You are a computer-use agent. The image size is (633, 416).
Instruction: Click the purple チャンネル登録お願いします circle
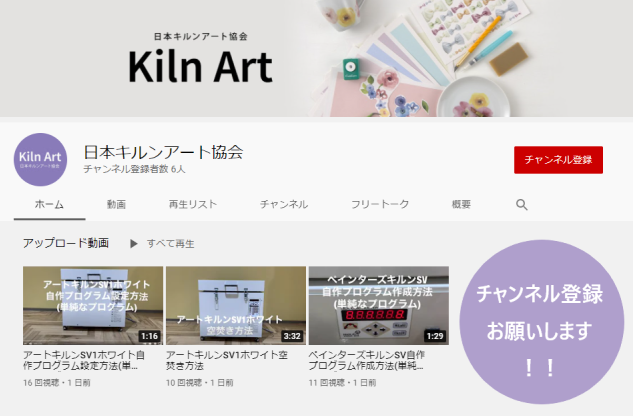[x=541, y=322]
